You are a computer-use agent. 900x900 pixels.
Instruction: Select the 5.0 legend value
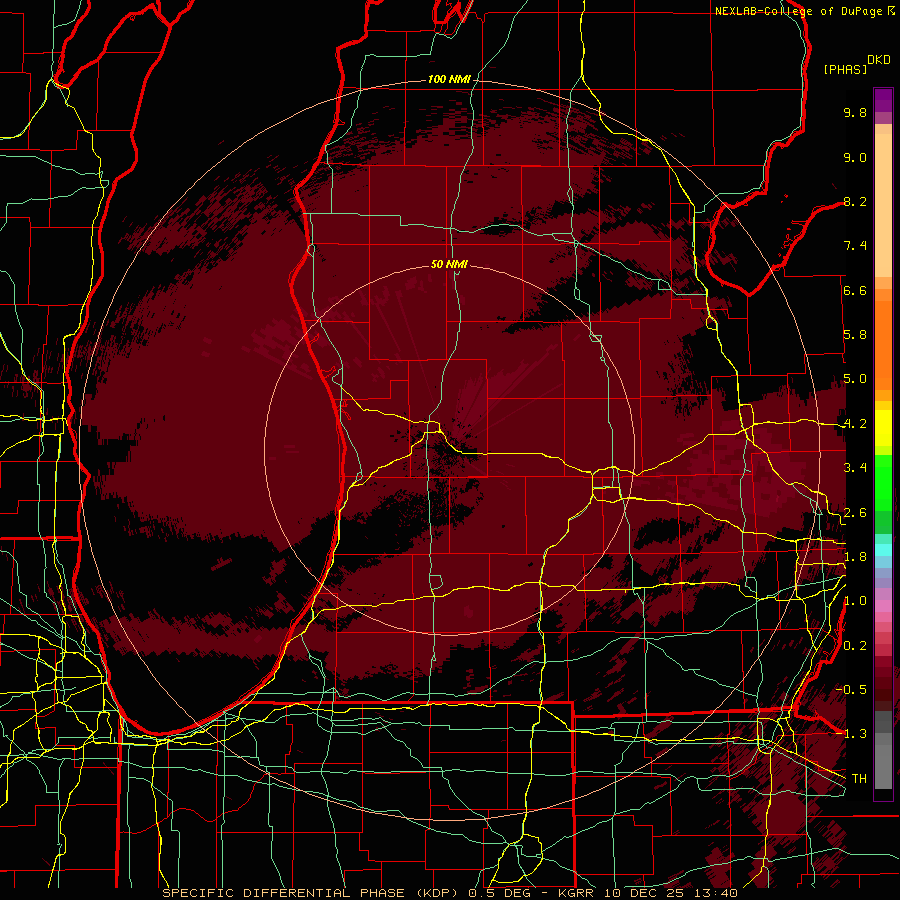pos(855,379)
